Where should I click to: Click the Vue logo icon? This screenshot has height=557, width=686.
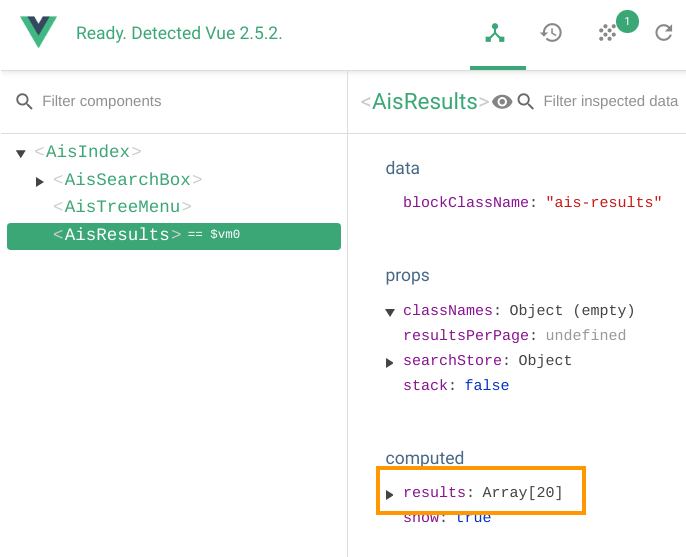(38, 32)
